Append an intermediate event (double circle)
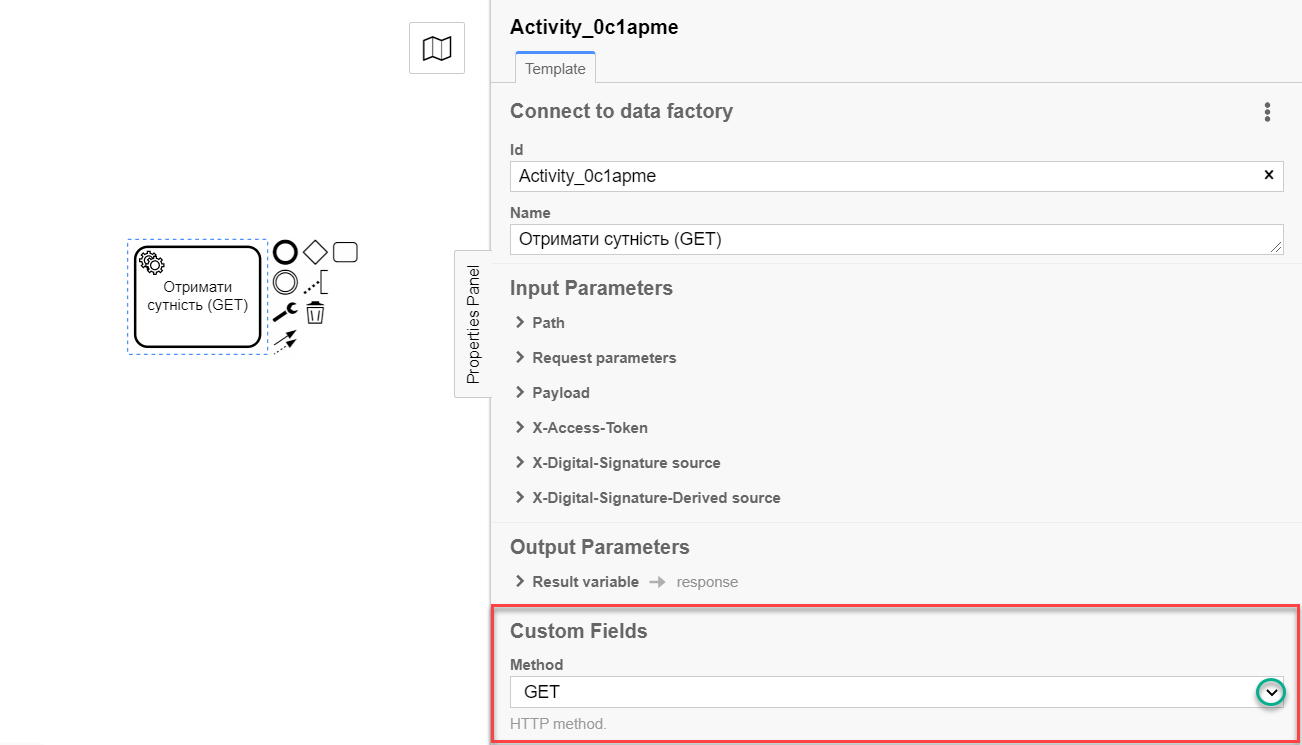This screenshot has height=745, width=1302. point(286,282)
